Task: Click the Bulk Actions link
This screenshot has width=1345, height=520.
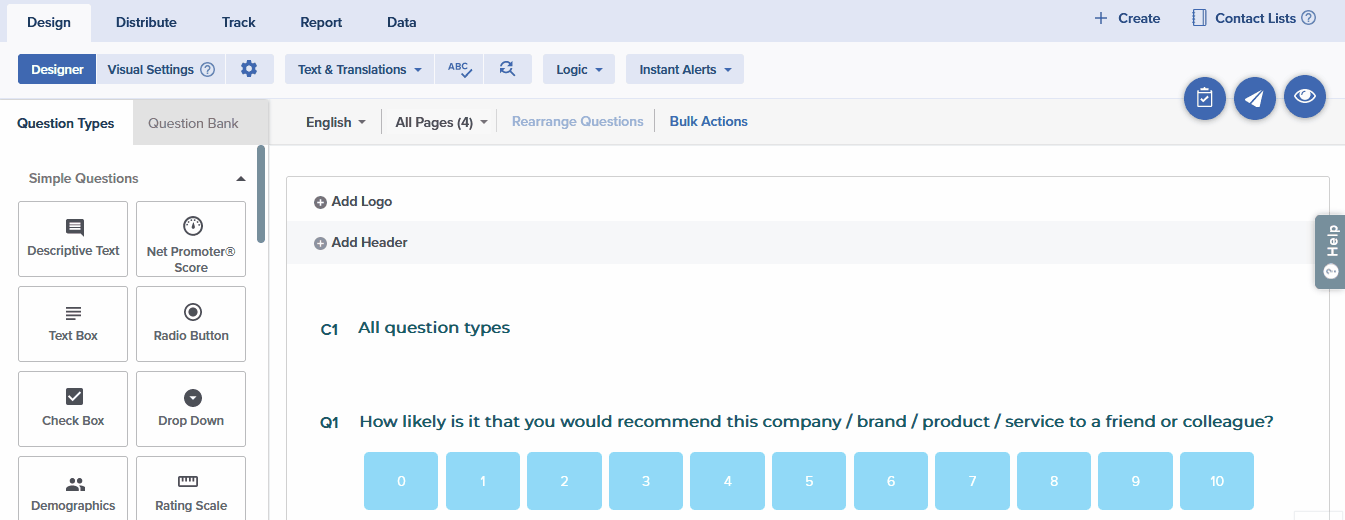Action: pos(708,122)
